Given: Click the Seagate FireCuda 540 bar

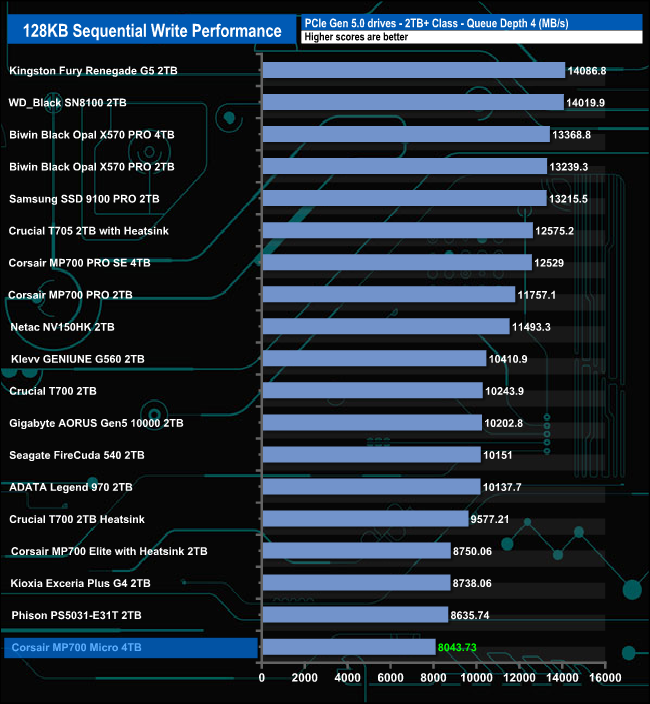Looking at the screenshot, I should (x=372, y=454).
